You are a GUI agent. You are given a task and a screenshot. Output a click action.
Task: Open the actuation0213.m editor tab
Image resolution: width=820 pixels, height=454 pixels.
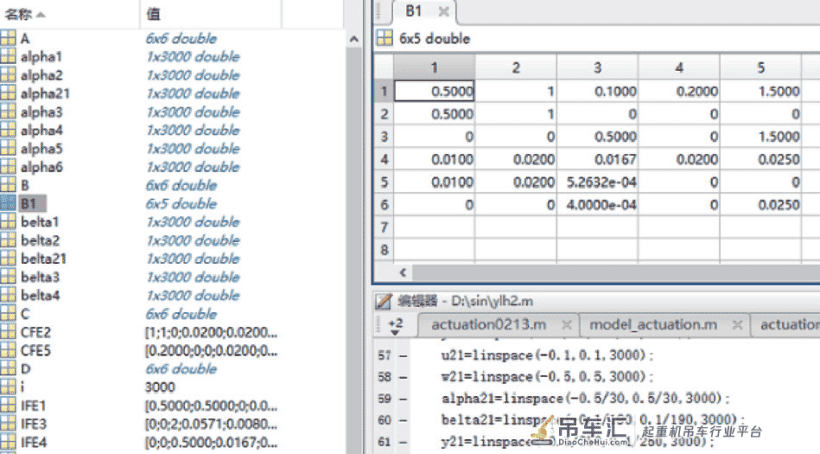click(x=488, y=325)
